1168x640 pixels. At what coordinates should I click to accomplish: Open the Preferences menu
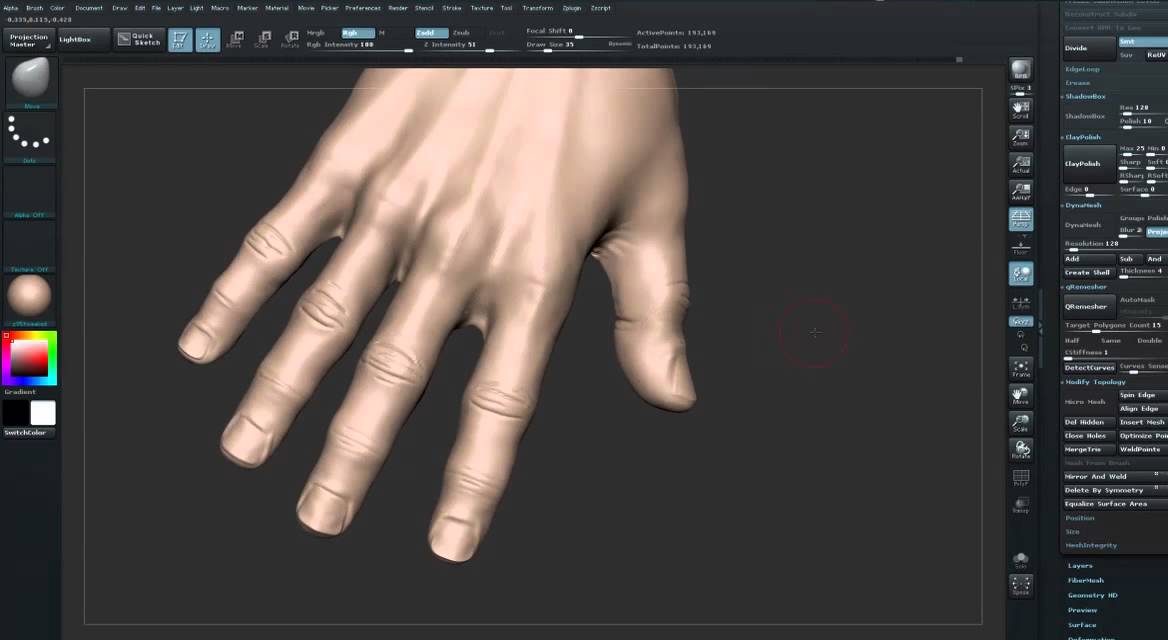(x=363, y=8)
